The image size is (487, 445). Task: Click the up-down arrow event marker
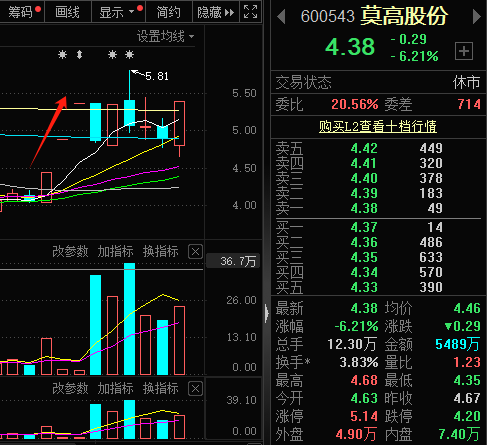(79, 54)
